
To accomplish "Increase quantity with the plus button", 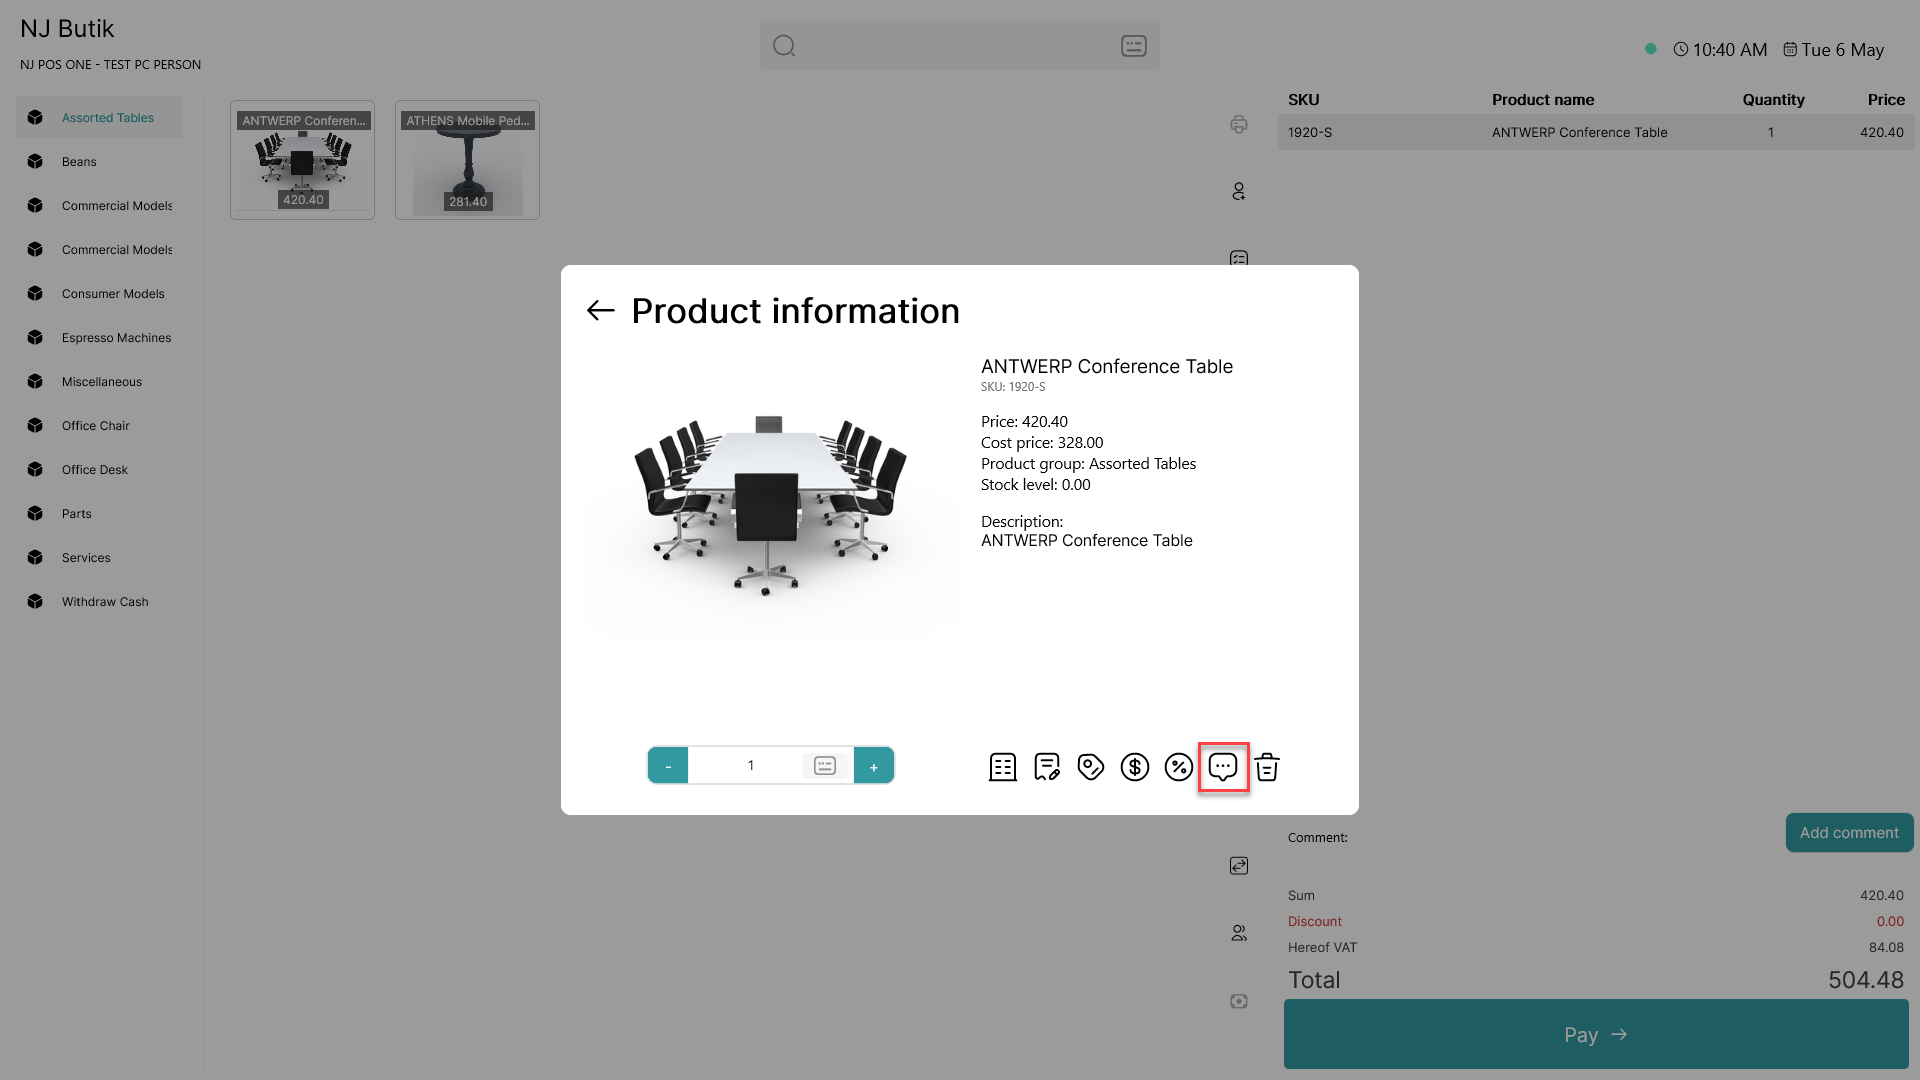I will click(874, 766).
